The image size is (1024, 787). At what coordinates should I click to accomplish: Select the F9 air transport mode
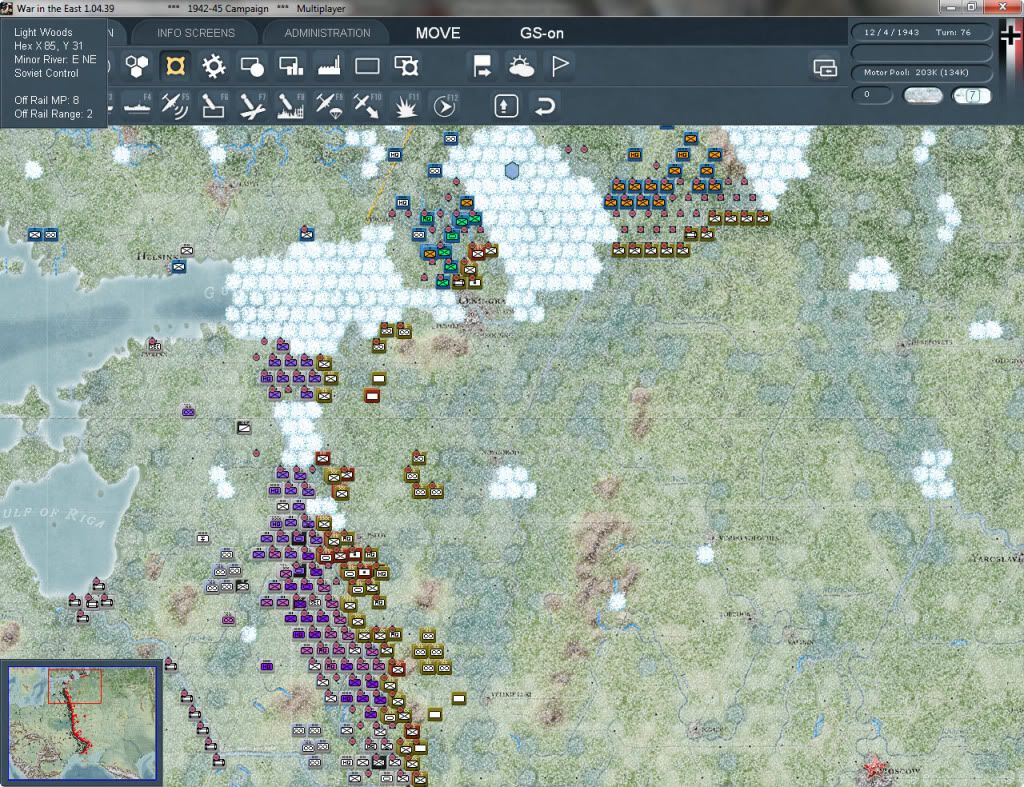[x=329, y=106]
